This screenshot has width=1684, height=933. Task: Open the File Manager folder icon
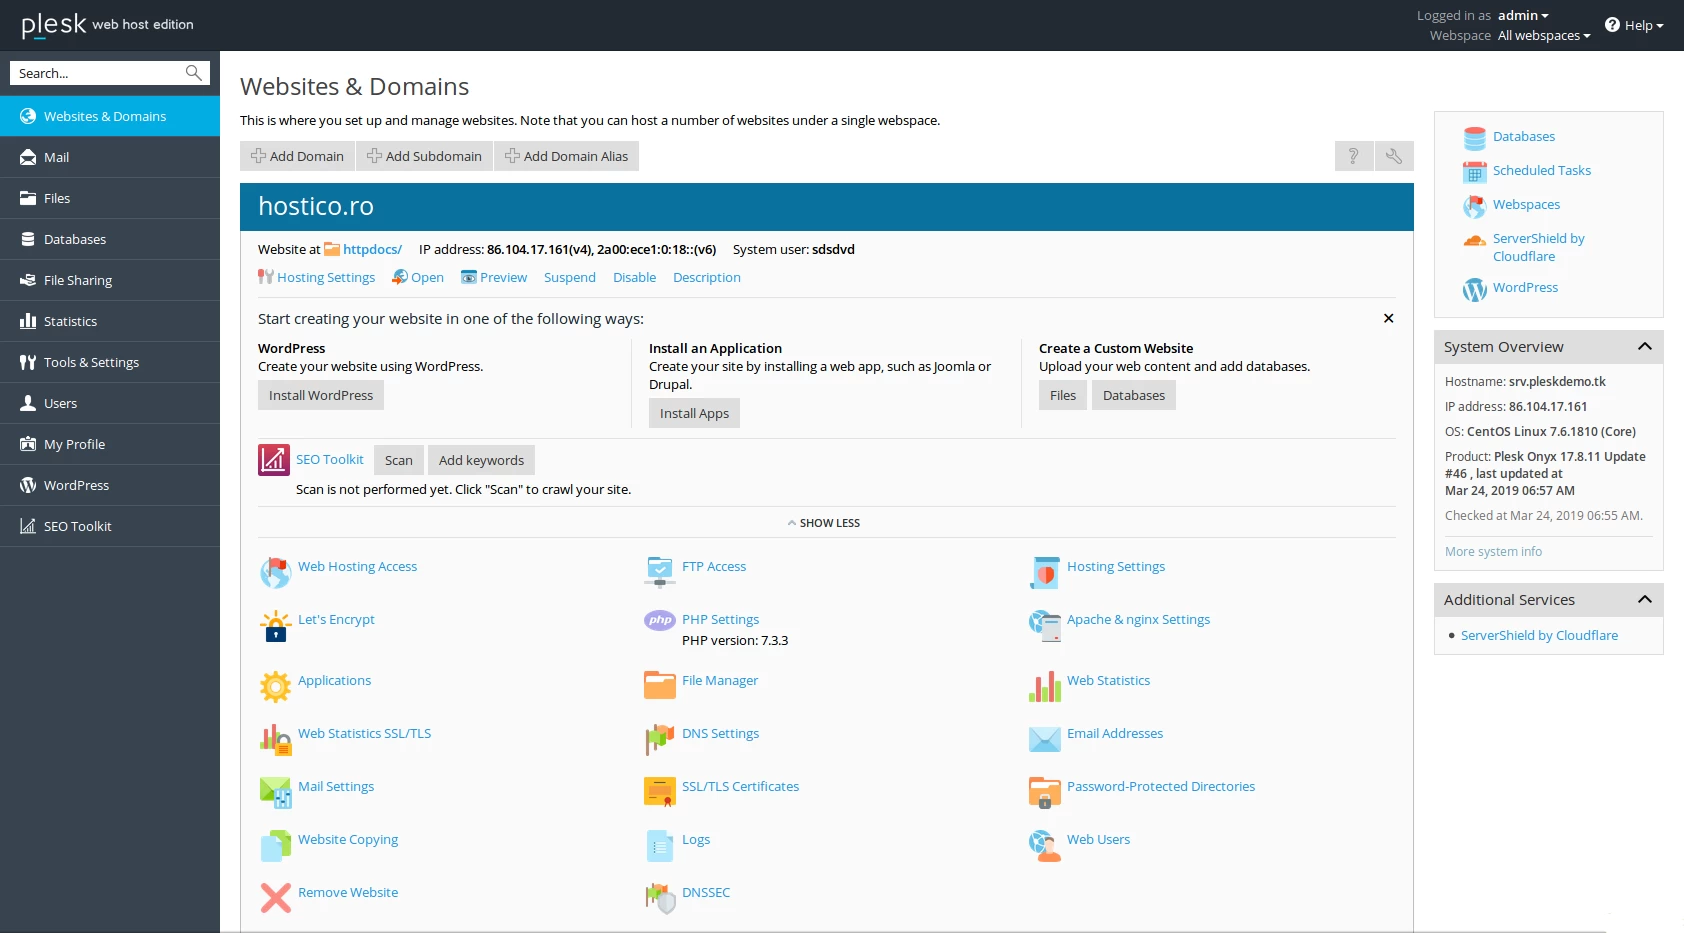tap(659, 685)
